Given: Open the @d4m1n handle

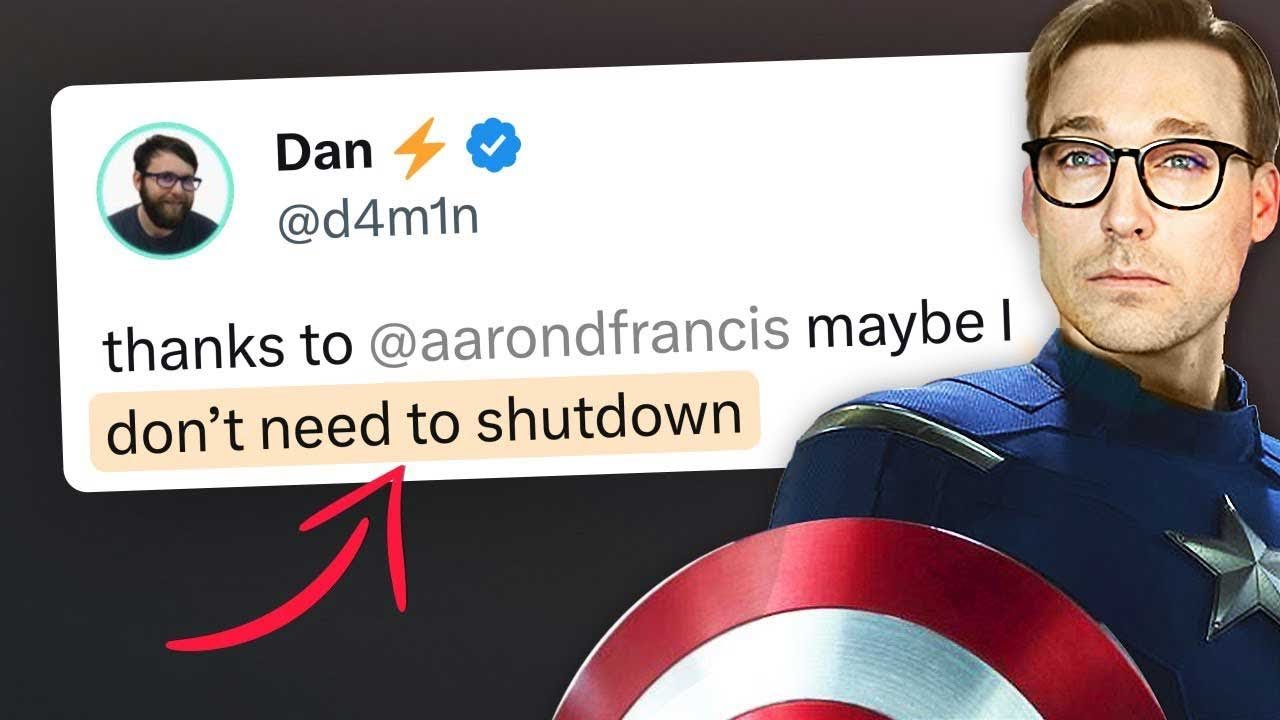Looking at the screenshot, I should pos(377,218).
